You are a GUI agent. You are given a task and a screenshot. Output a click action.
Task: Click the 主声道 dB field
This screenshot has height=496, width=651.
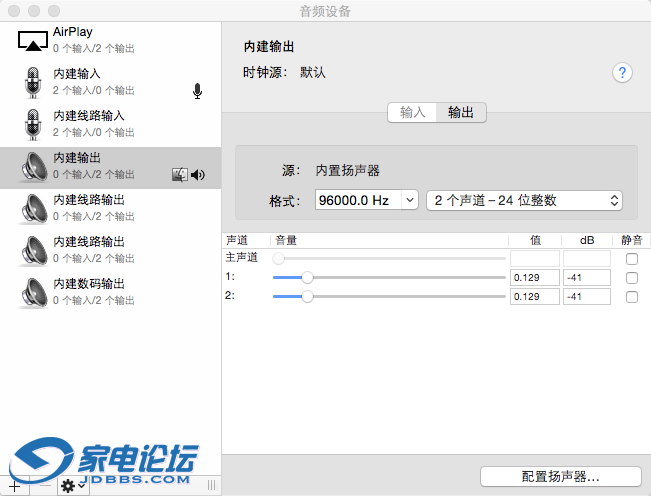tap(587, 259)
